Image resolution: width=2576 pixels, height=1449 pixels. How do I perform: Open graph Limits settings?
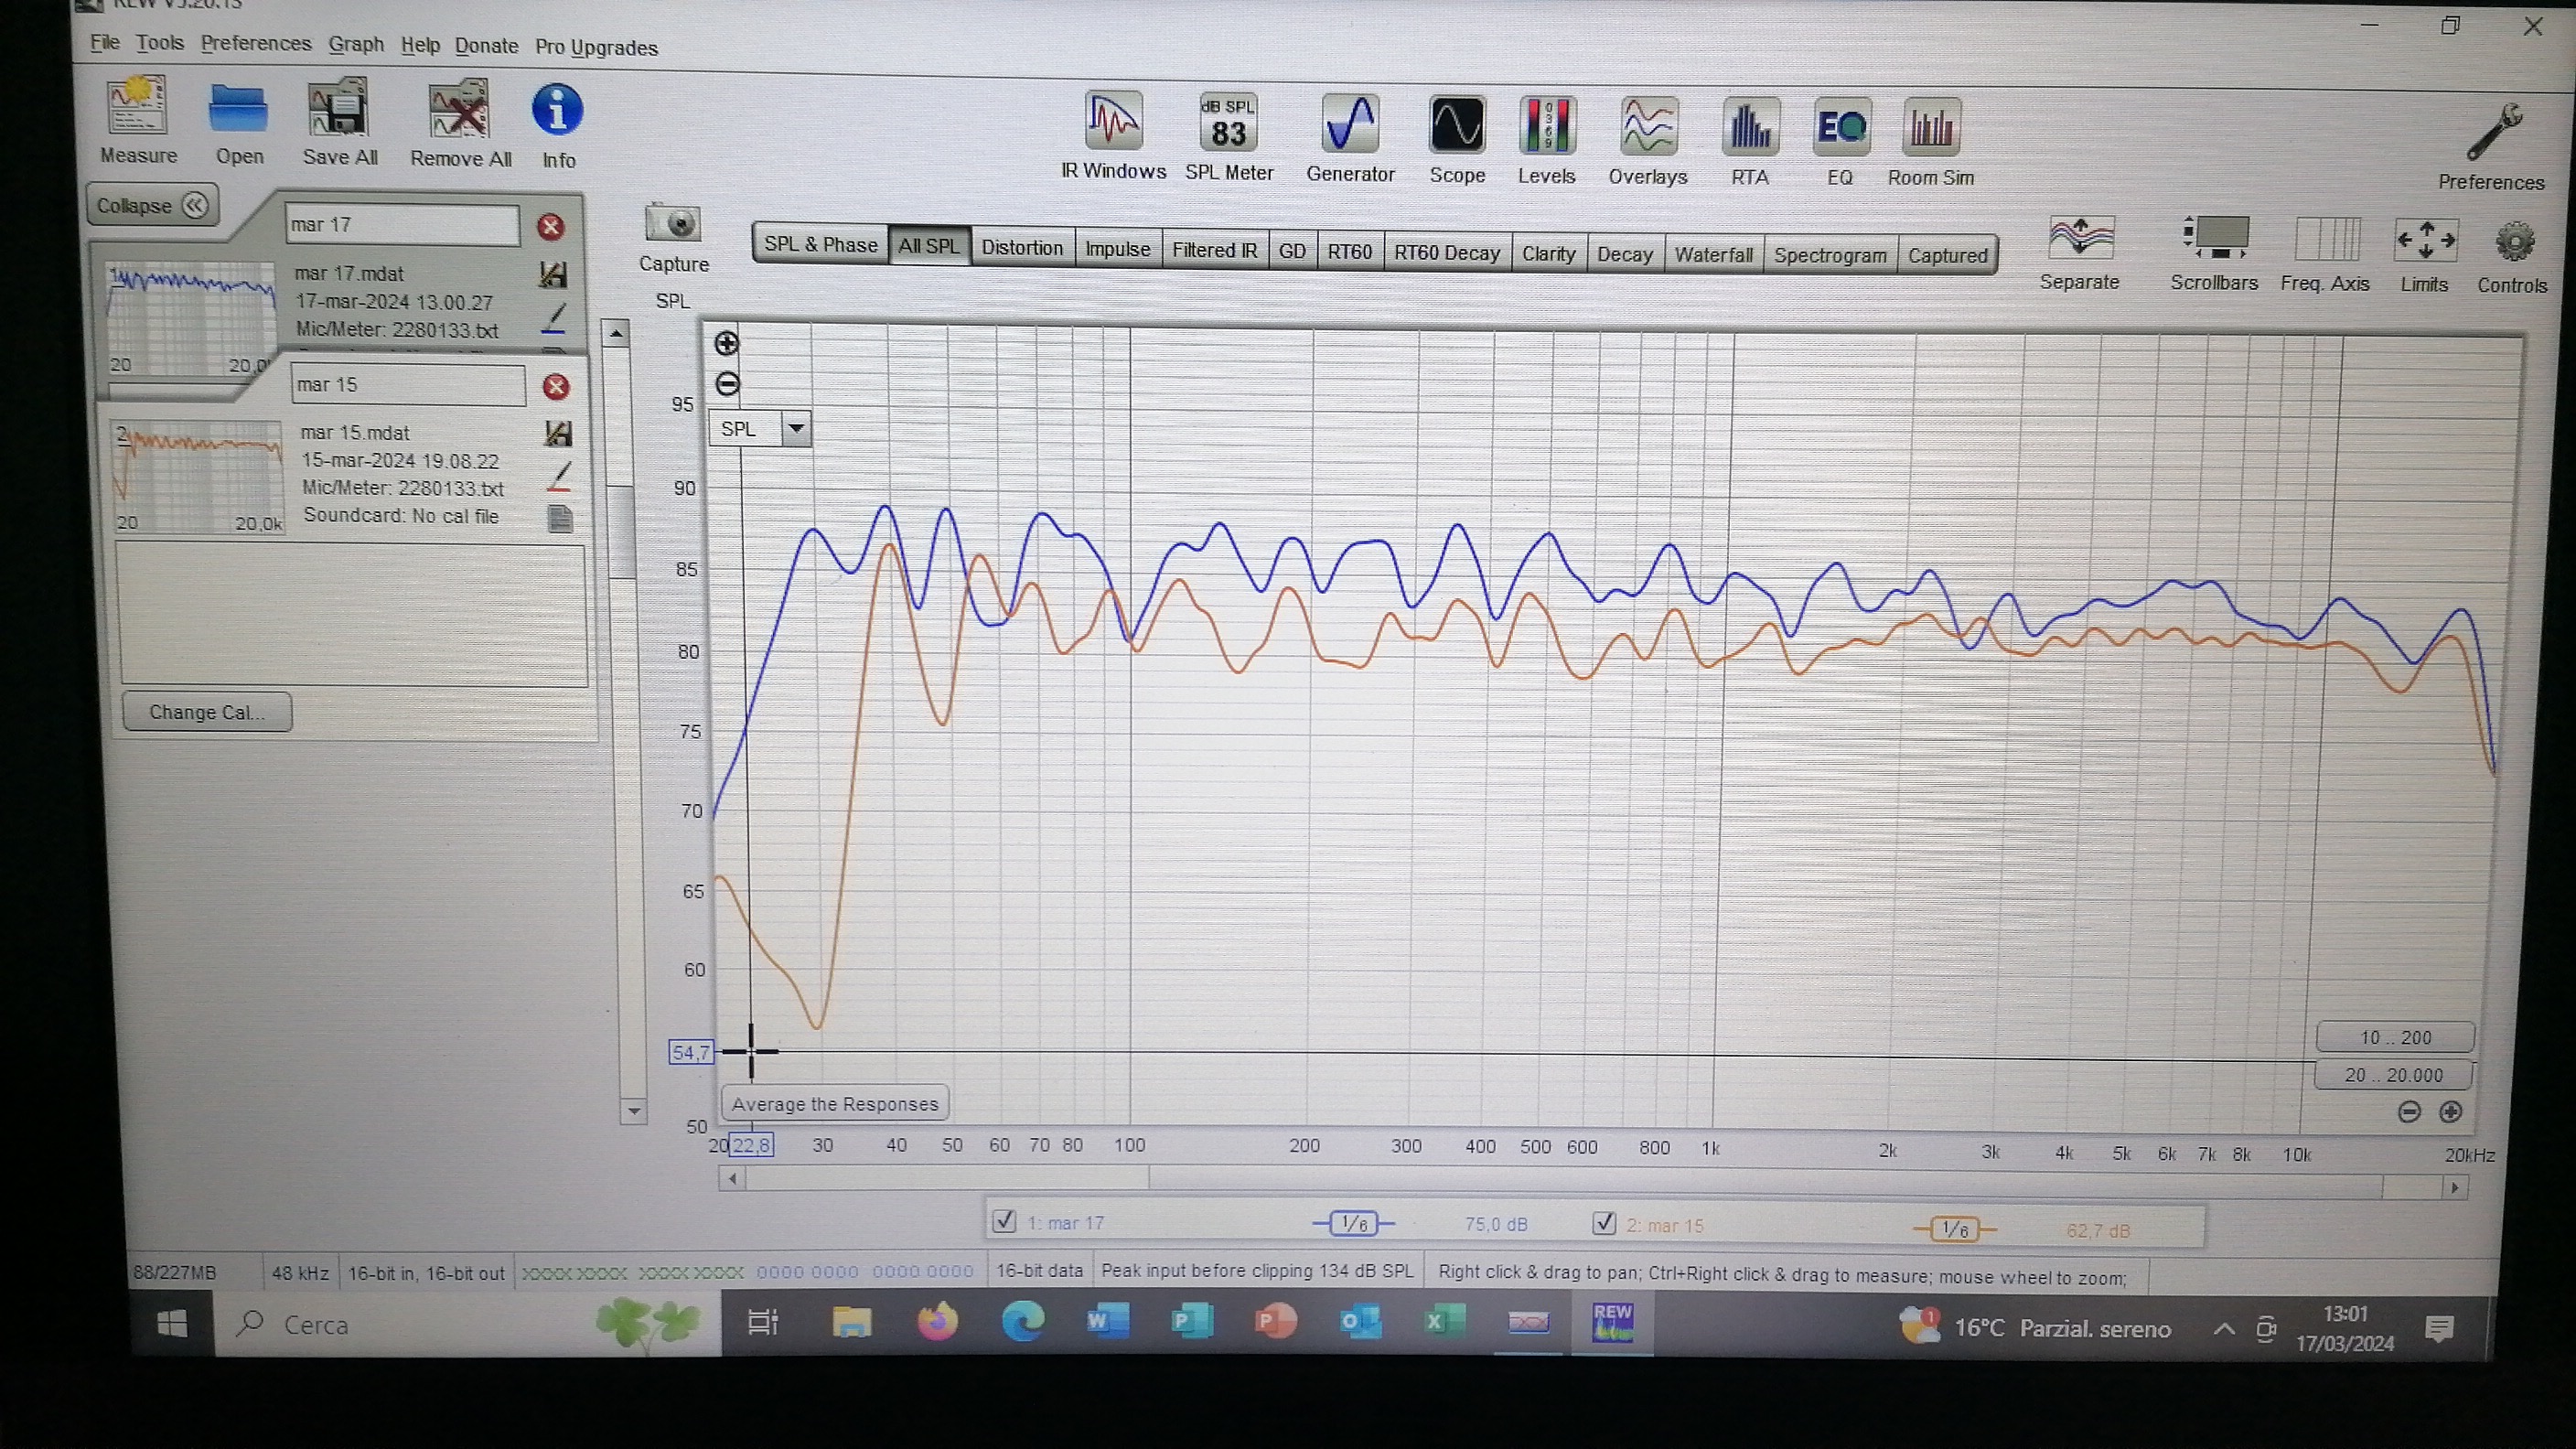[x=2425, y=241]
